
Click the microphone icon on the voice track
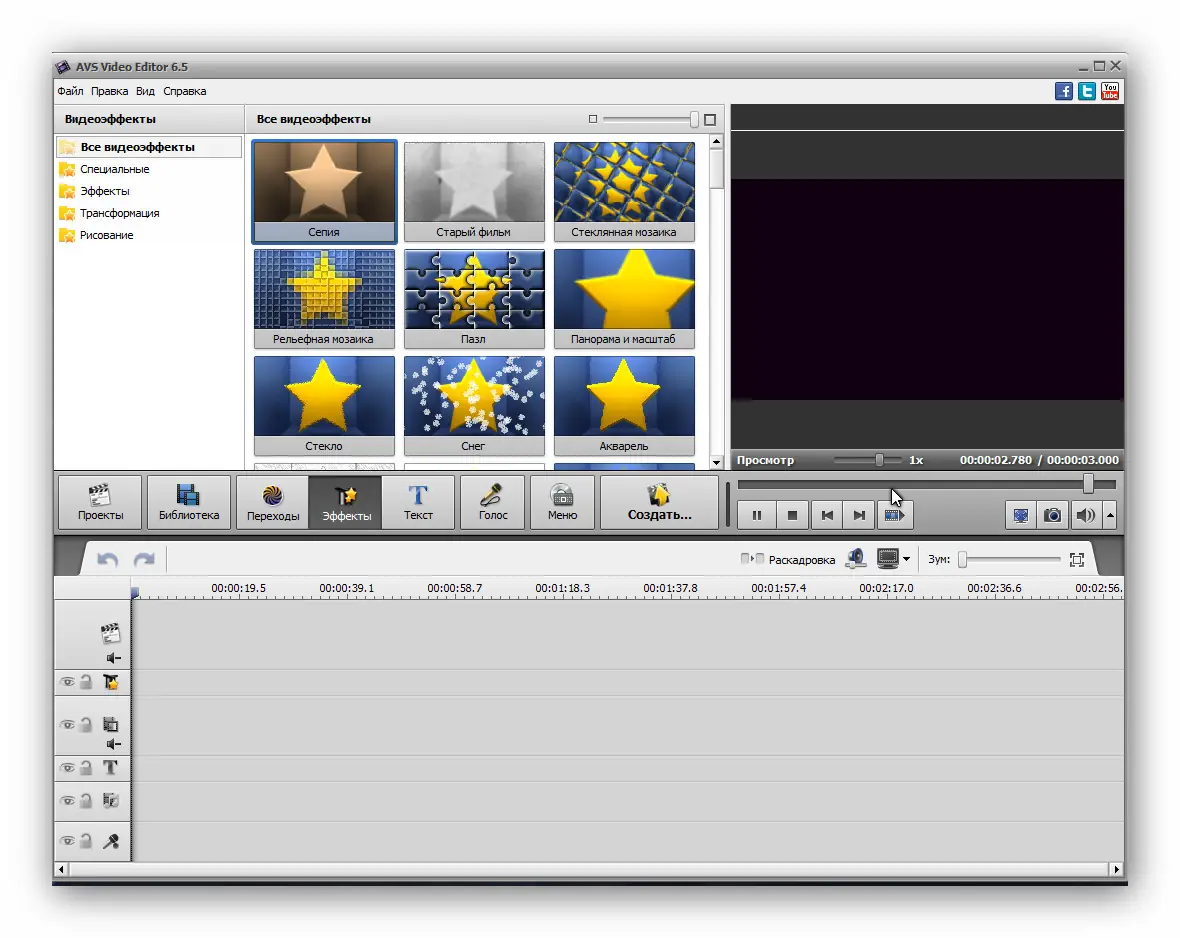[x=113, y=841]
